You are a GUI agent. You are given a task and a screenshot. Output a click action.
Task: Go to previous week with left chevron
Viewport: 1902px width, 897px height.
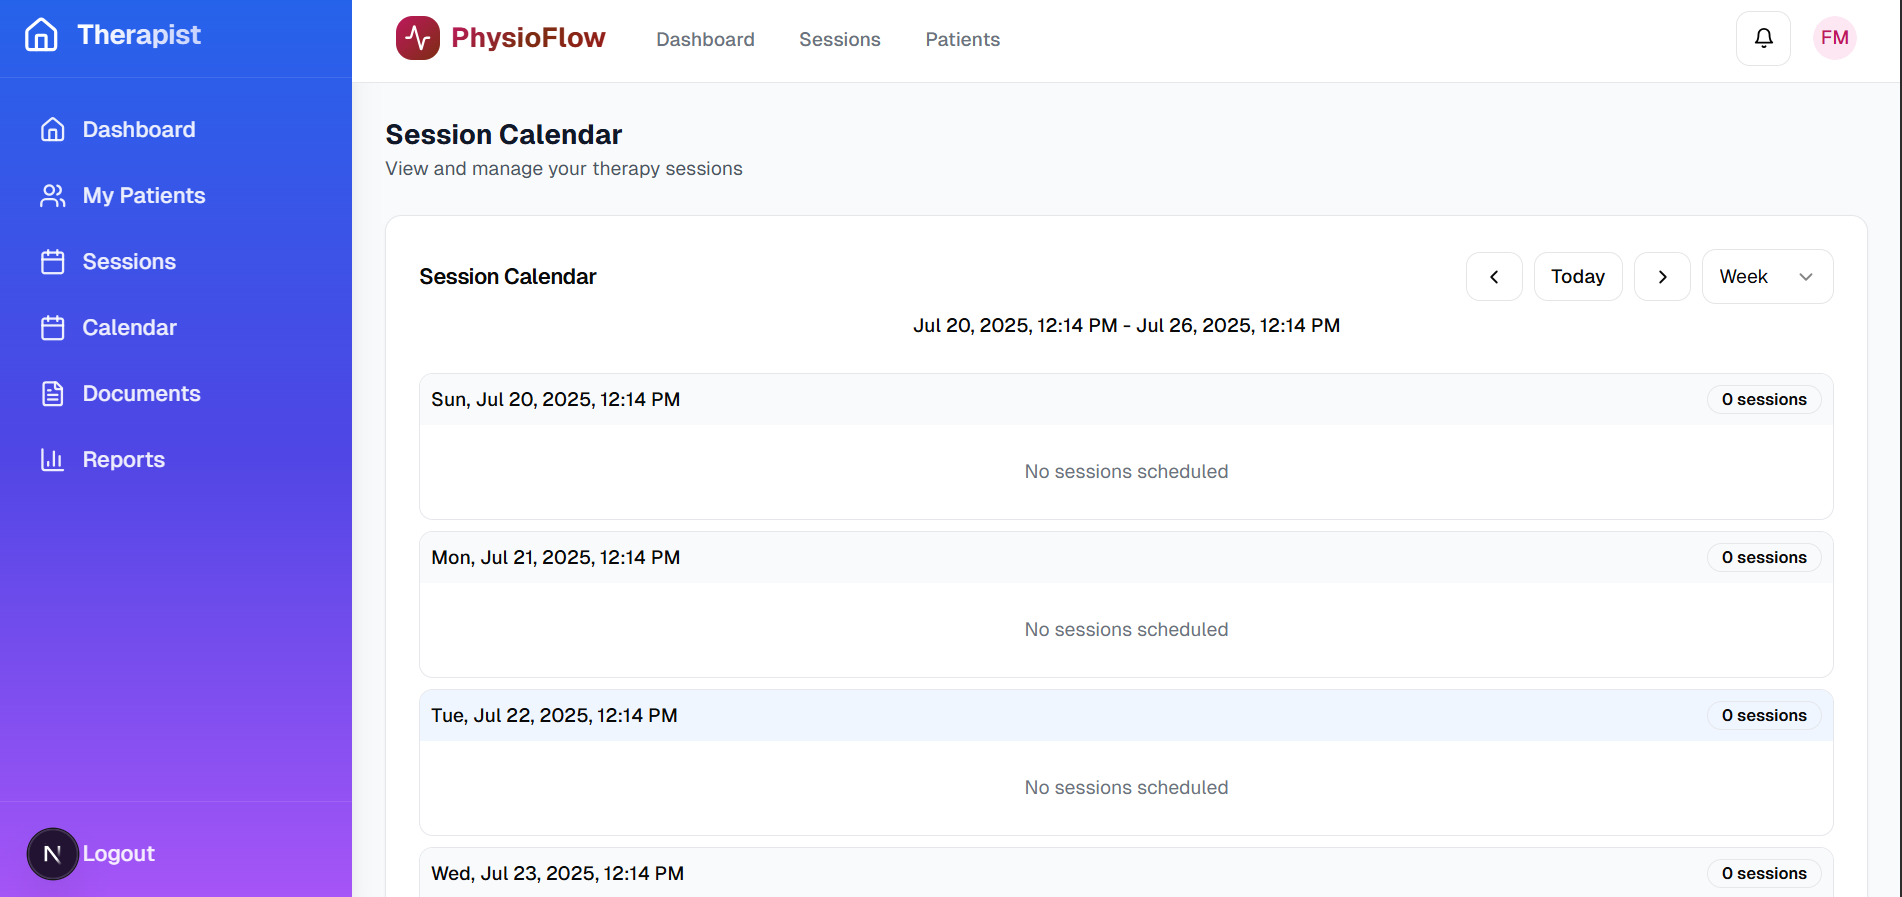coord(1494,277)
